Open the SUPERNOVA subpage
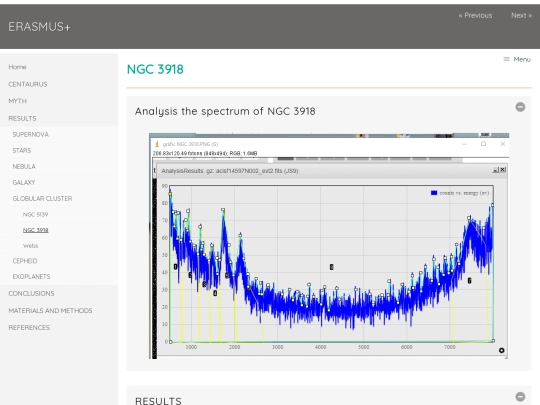The image size is (540, 405). coord(31,134)
